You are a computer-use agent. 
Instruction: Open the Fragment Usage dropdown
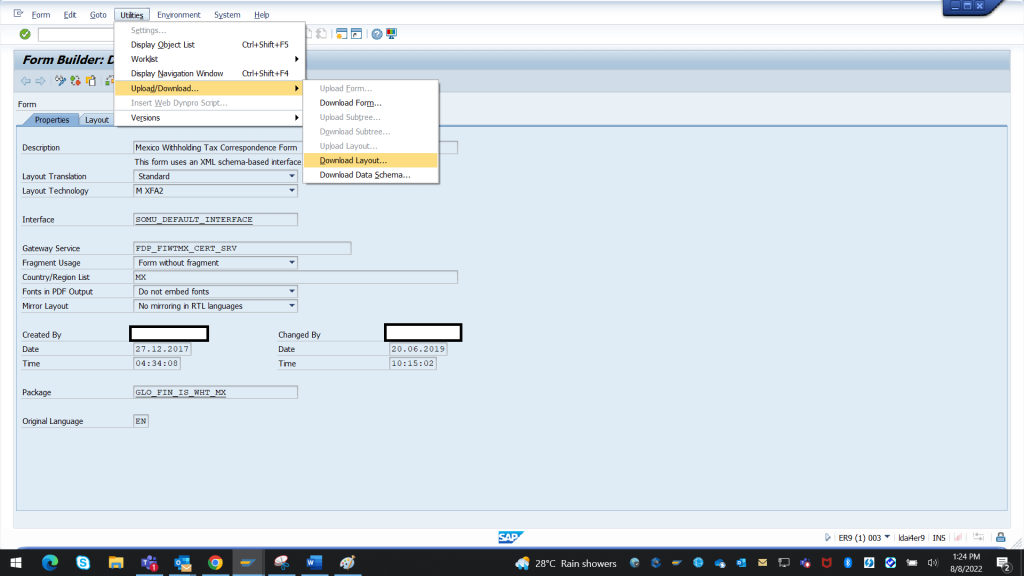(x=292, y=263)
